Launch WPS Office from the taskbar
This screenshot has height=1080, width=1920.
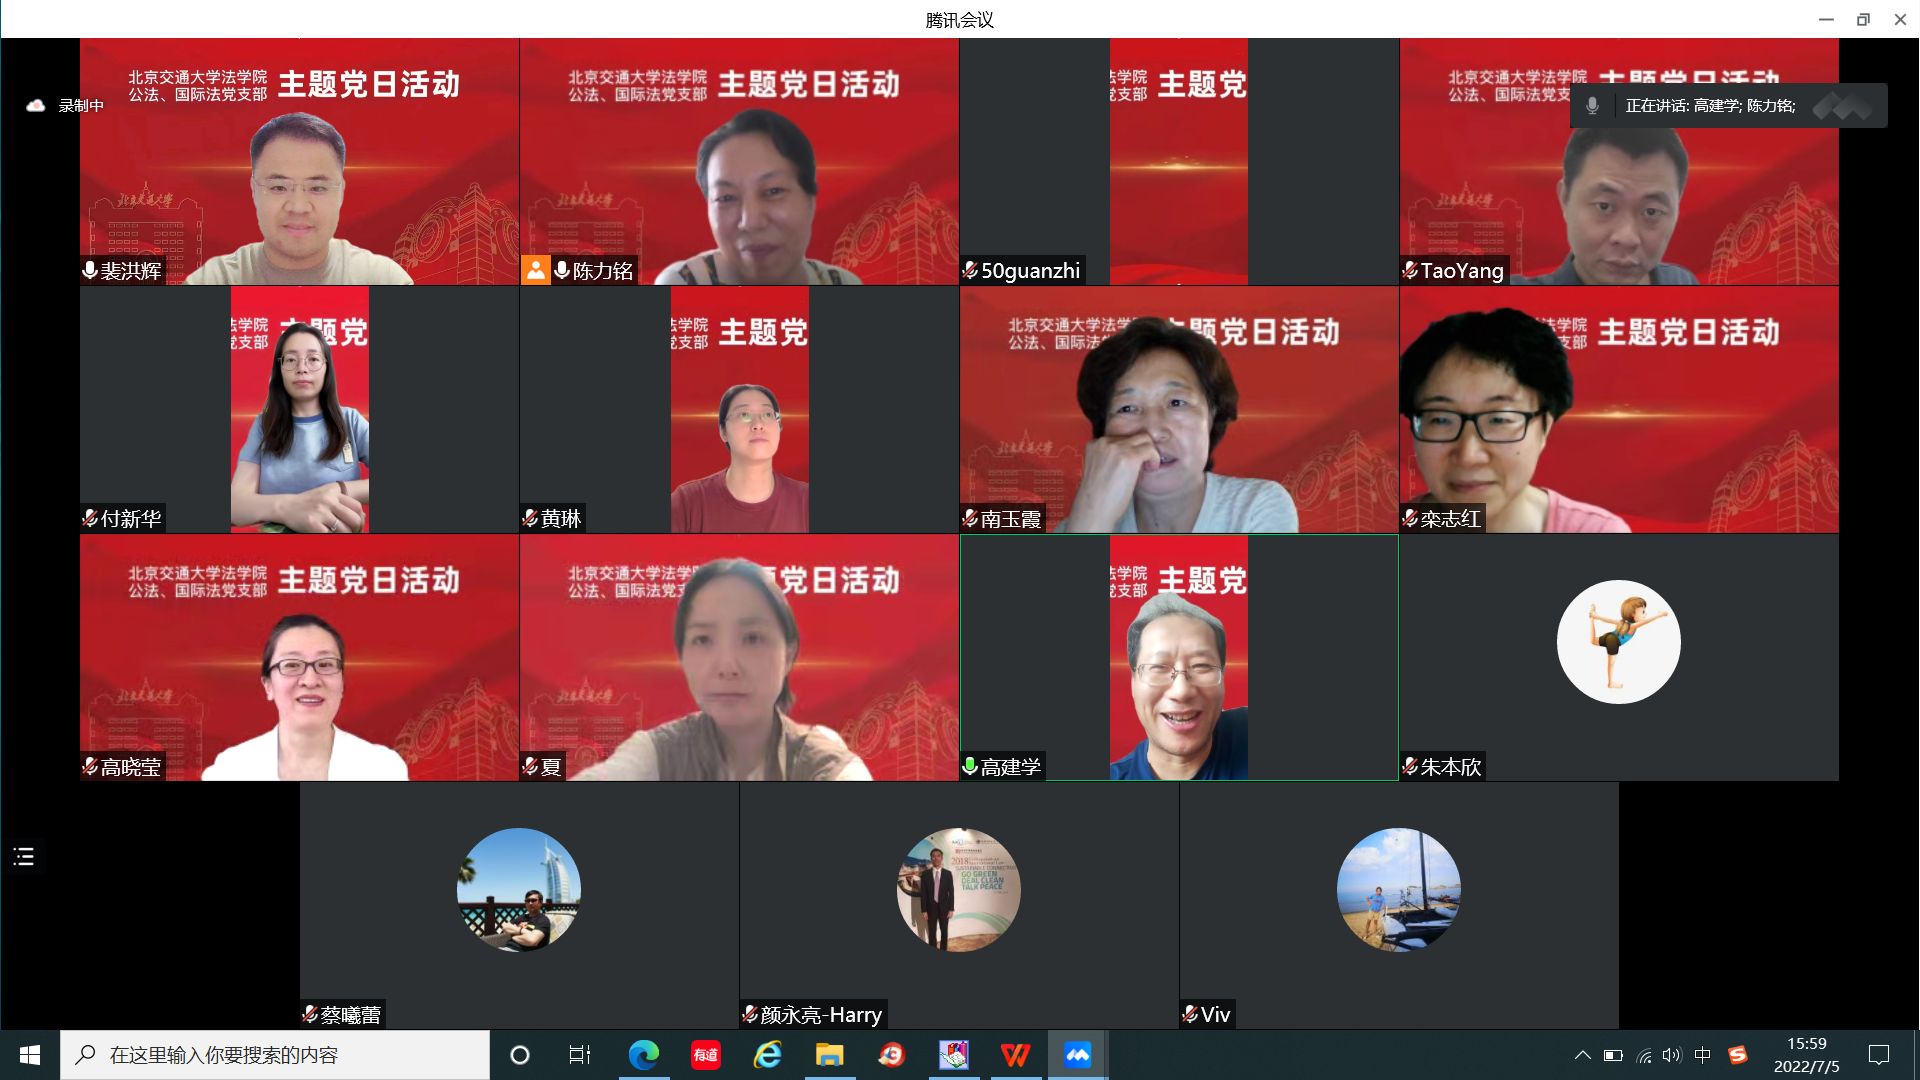1015,1055
